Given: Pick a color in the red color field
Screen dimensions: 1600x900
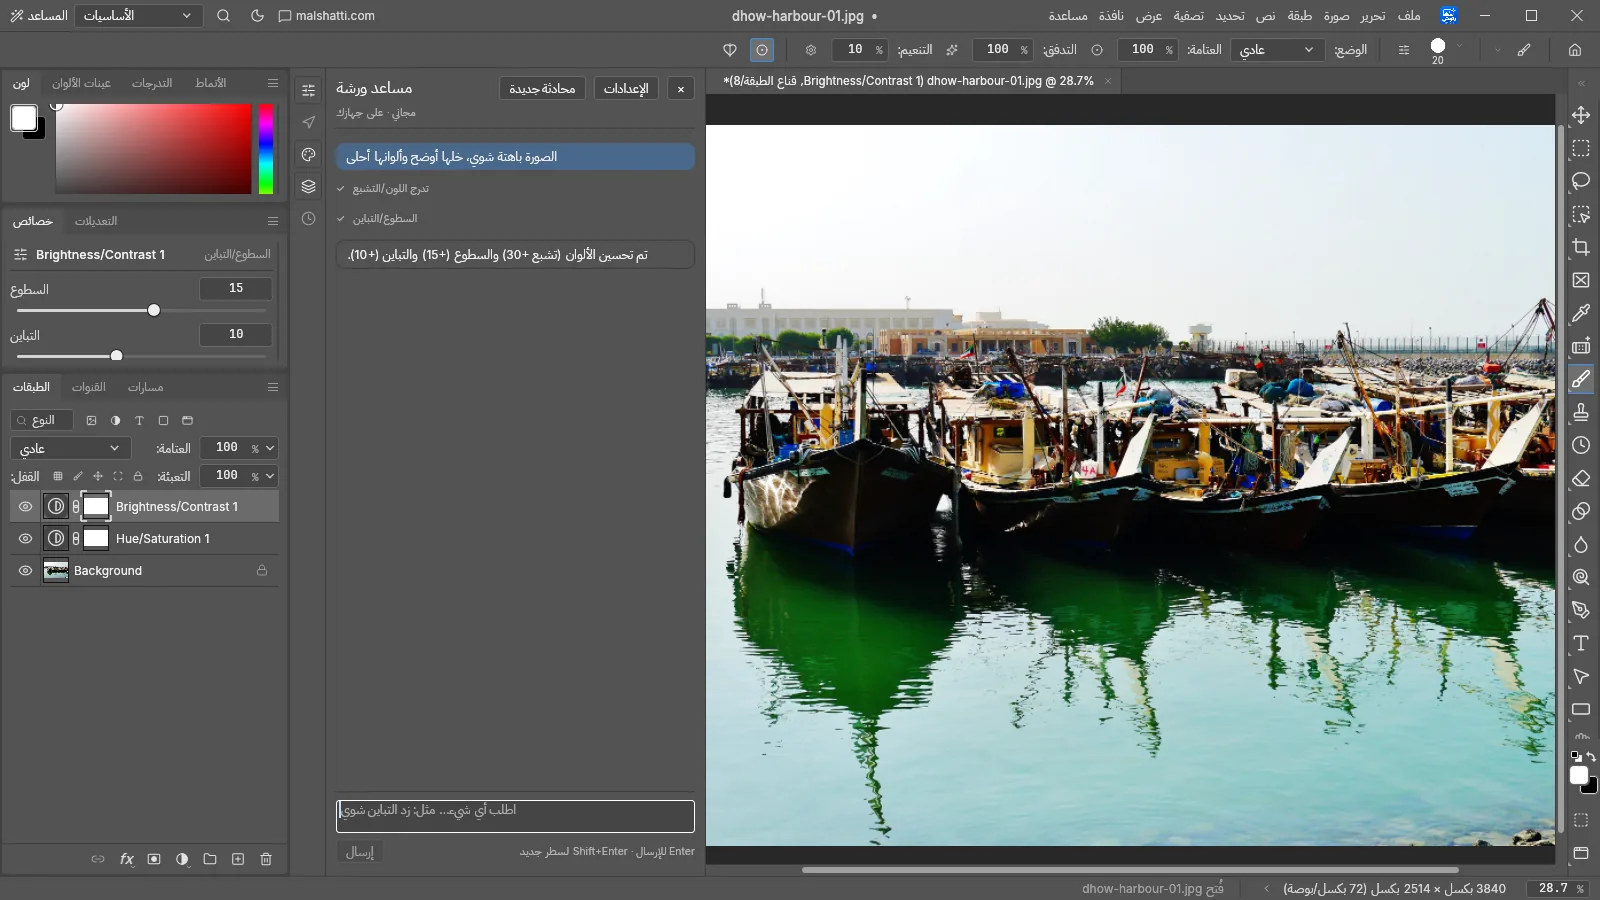Looking at the screenshot, I should 153,149.
